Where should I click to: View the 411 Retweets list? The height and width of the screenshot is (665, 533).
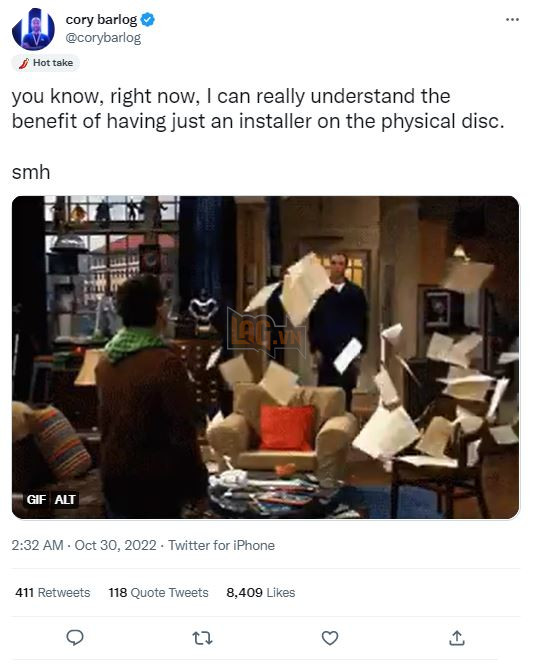pos(53,592)
